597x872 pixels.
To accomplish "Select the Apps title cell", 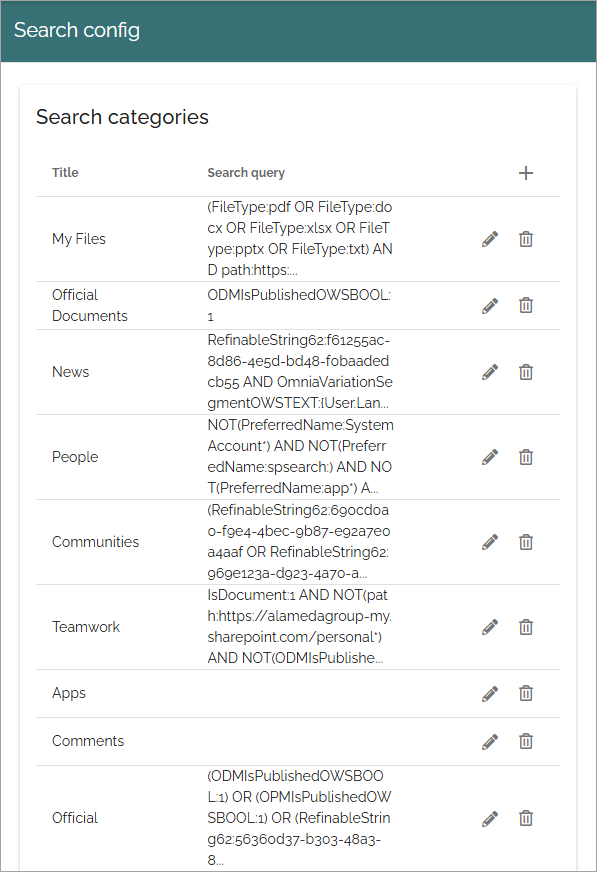I will 69,693.
